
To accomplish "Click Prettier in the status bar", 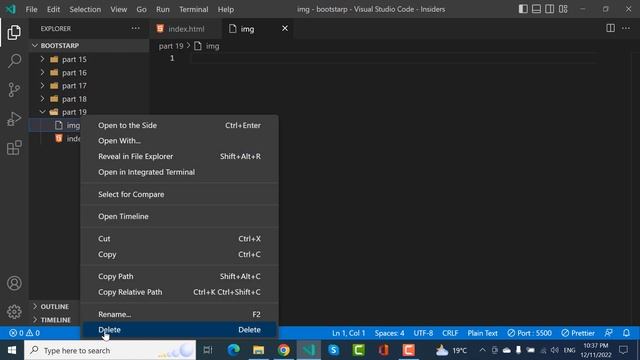I will click(x=578, y=333).
